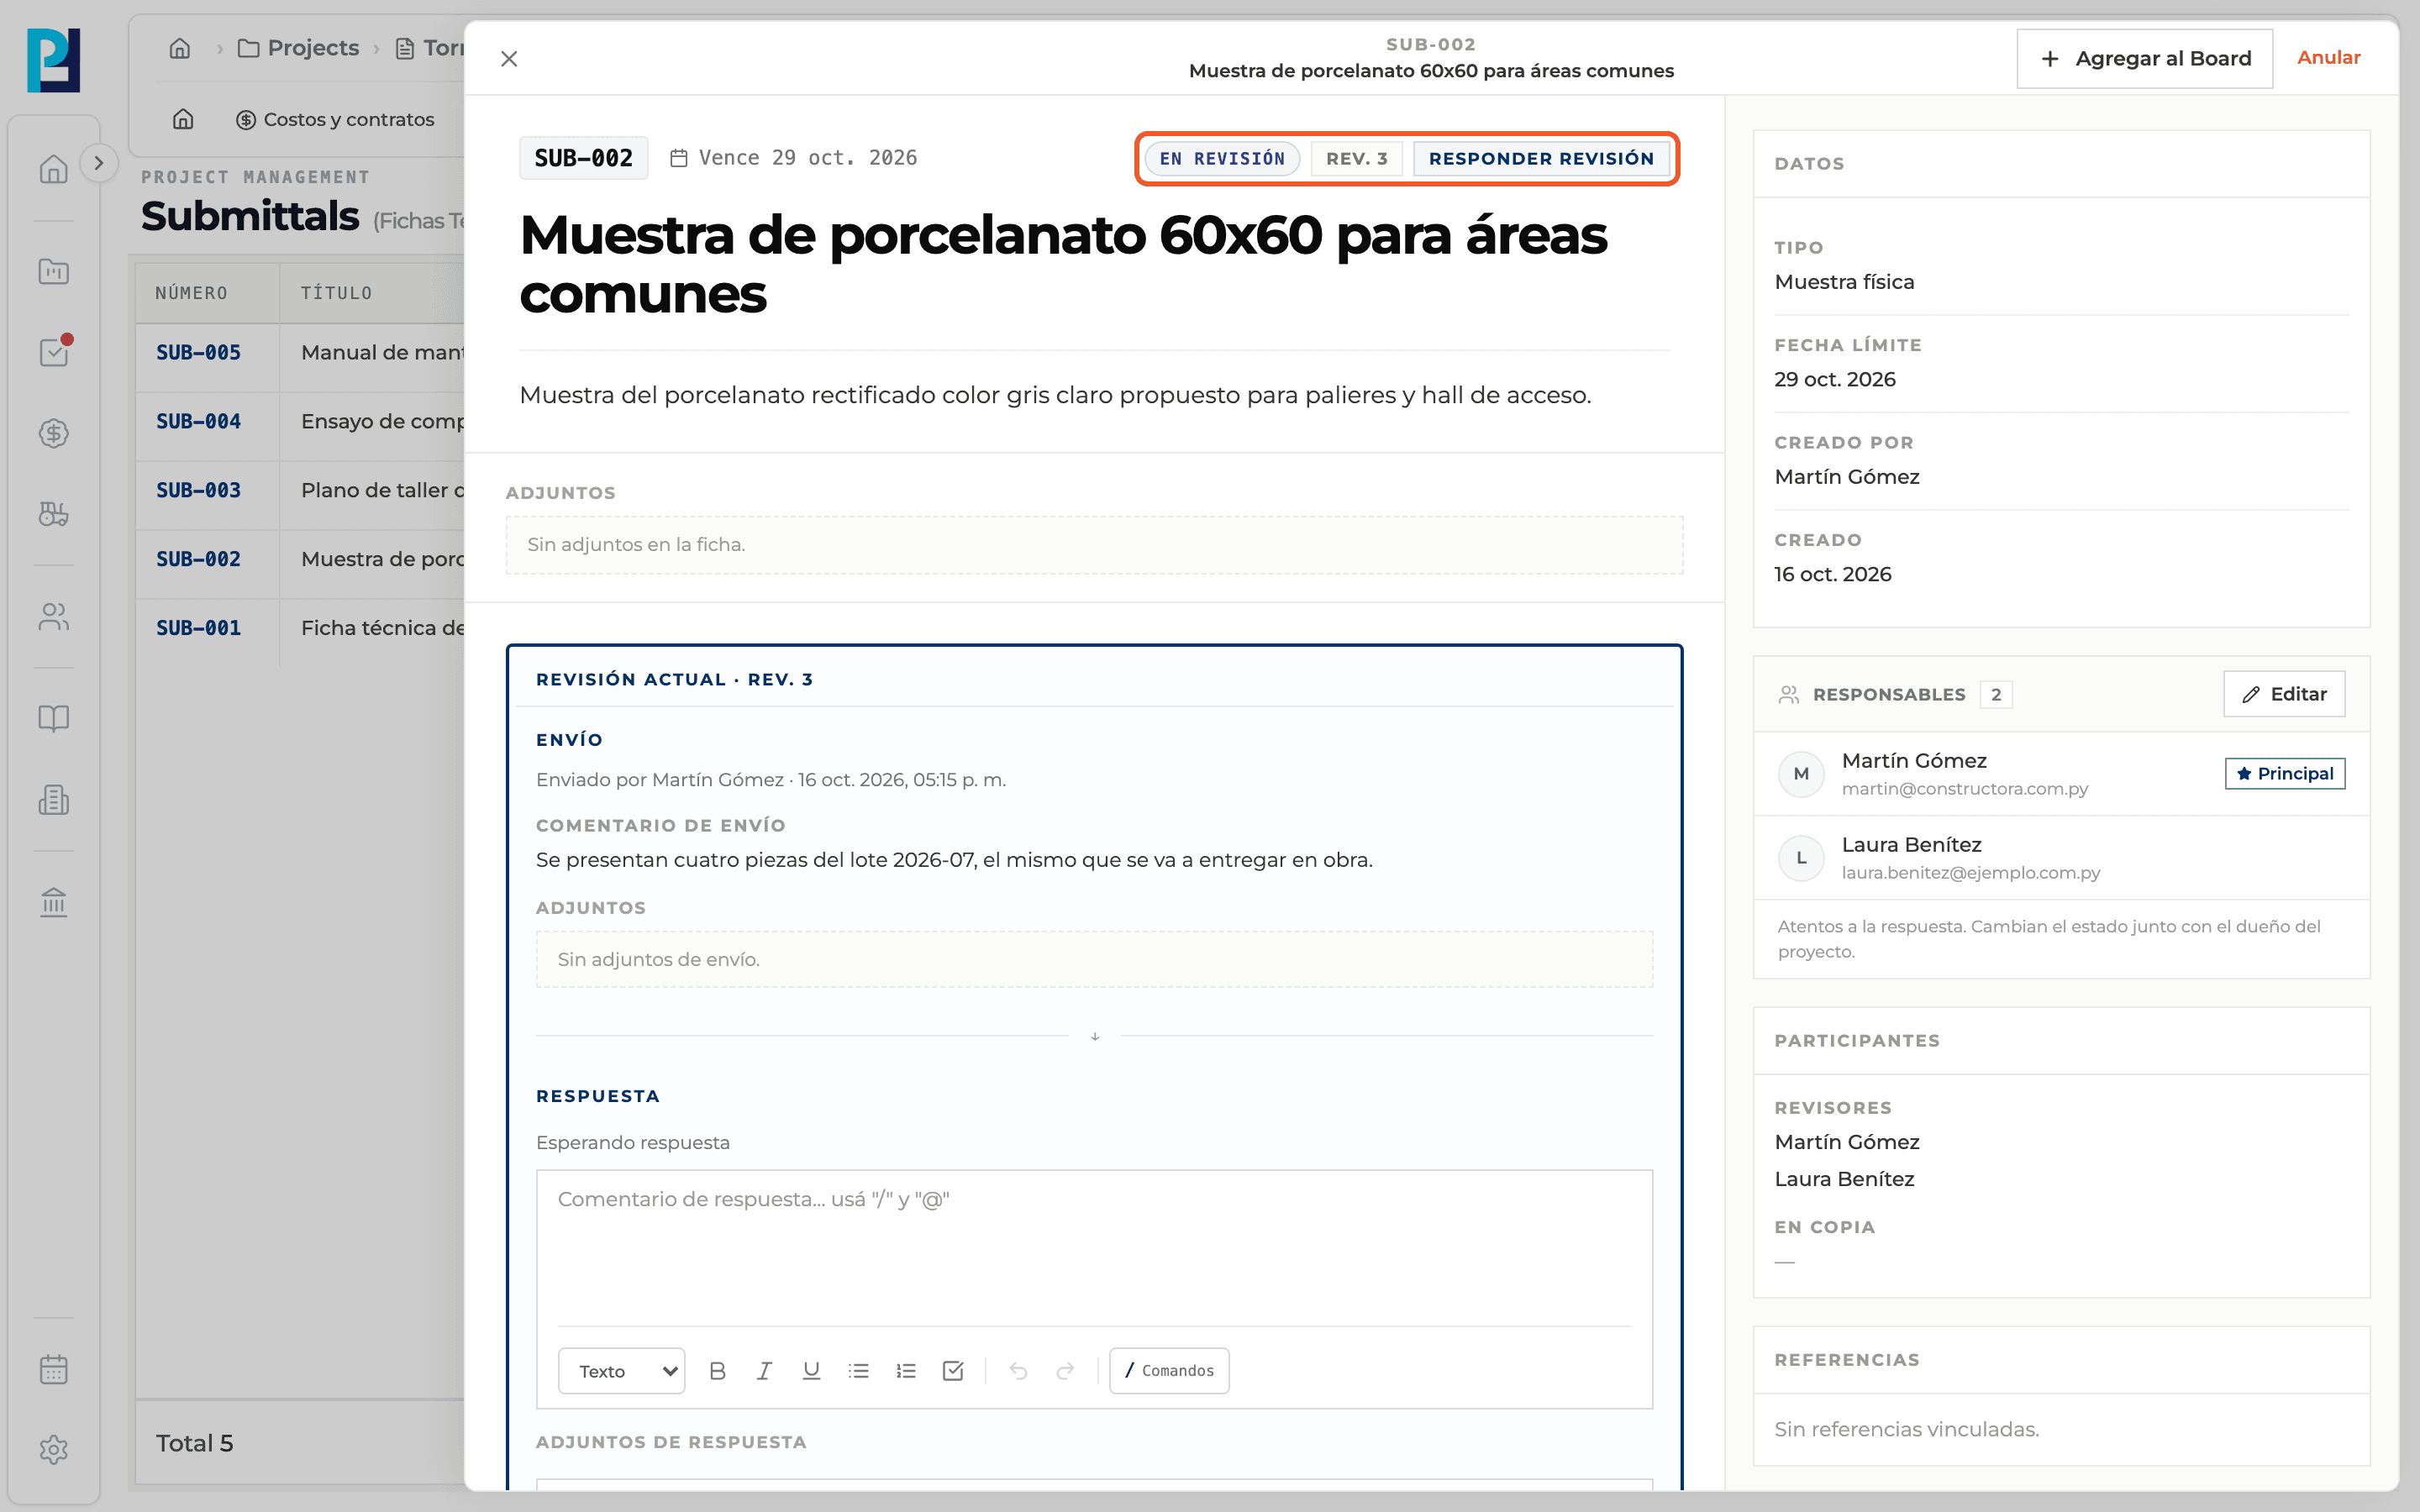This screenshot has height=1512, width=2420.
Task: Open tasks icon with red notification dot
Action: (x=53, y=352)
